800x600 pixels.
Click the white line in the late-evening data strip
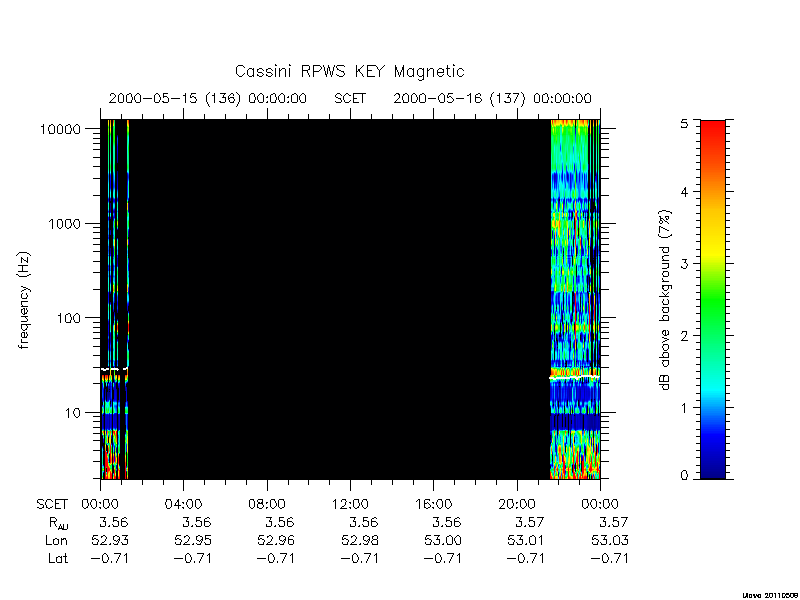tap(574, 378)
